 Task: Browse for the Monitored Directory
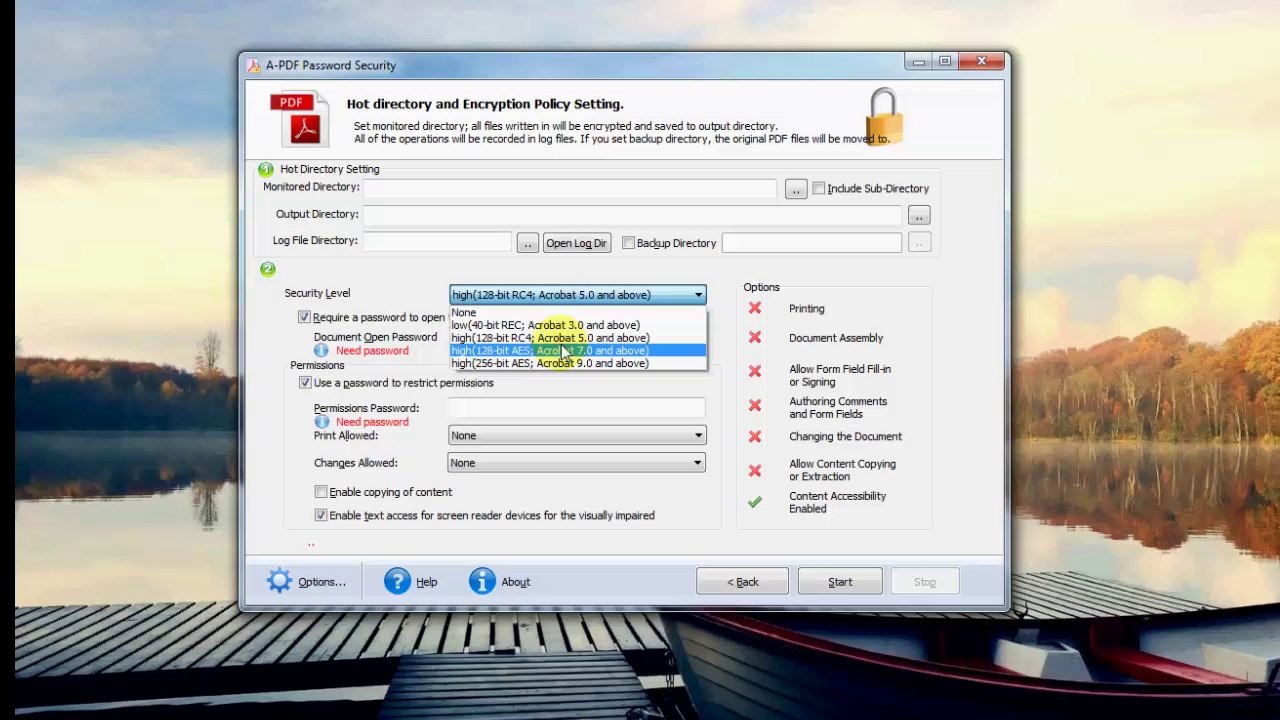click(796, 189)
